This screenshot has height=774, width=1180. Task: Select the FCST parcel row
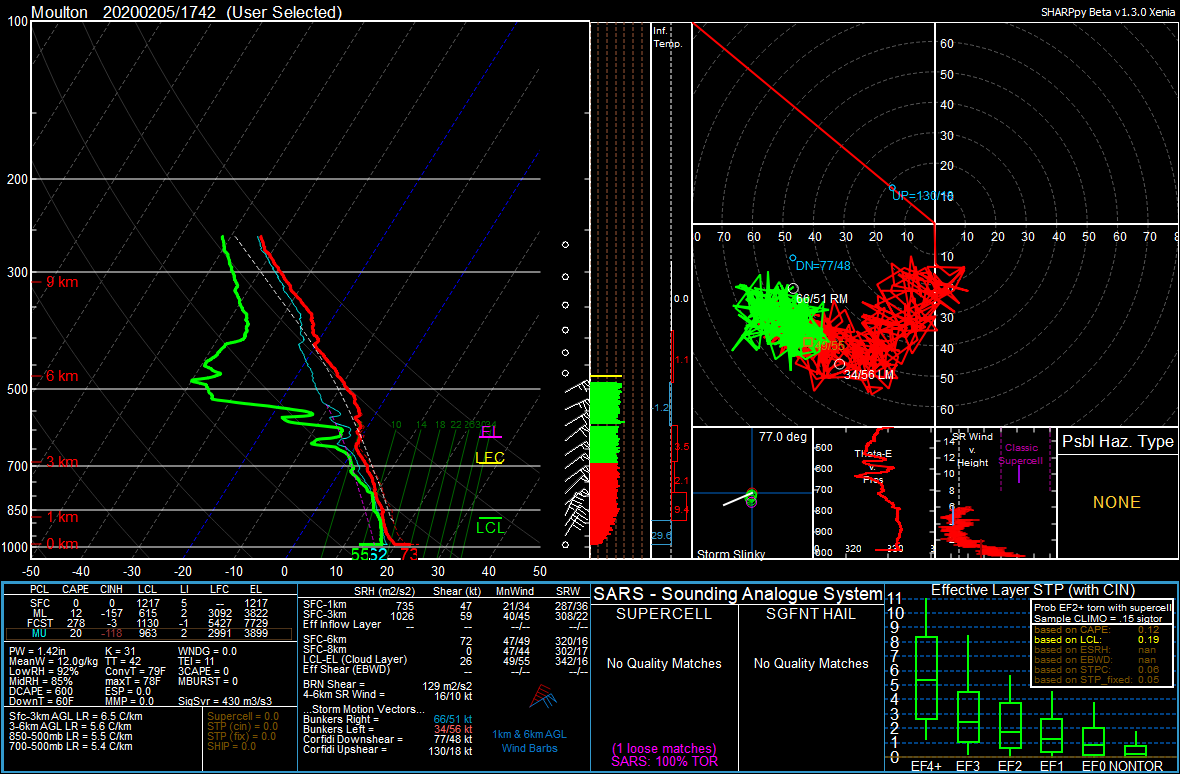(149, 624)
